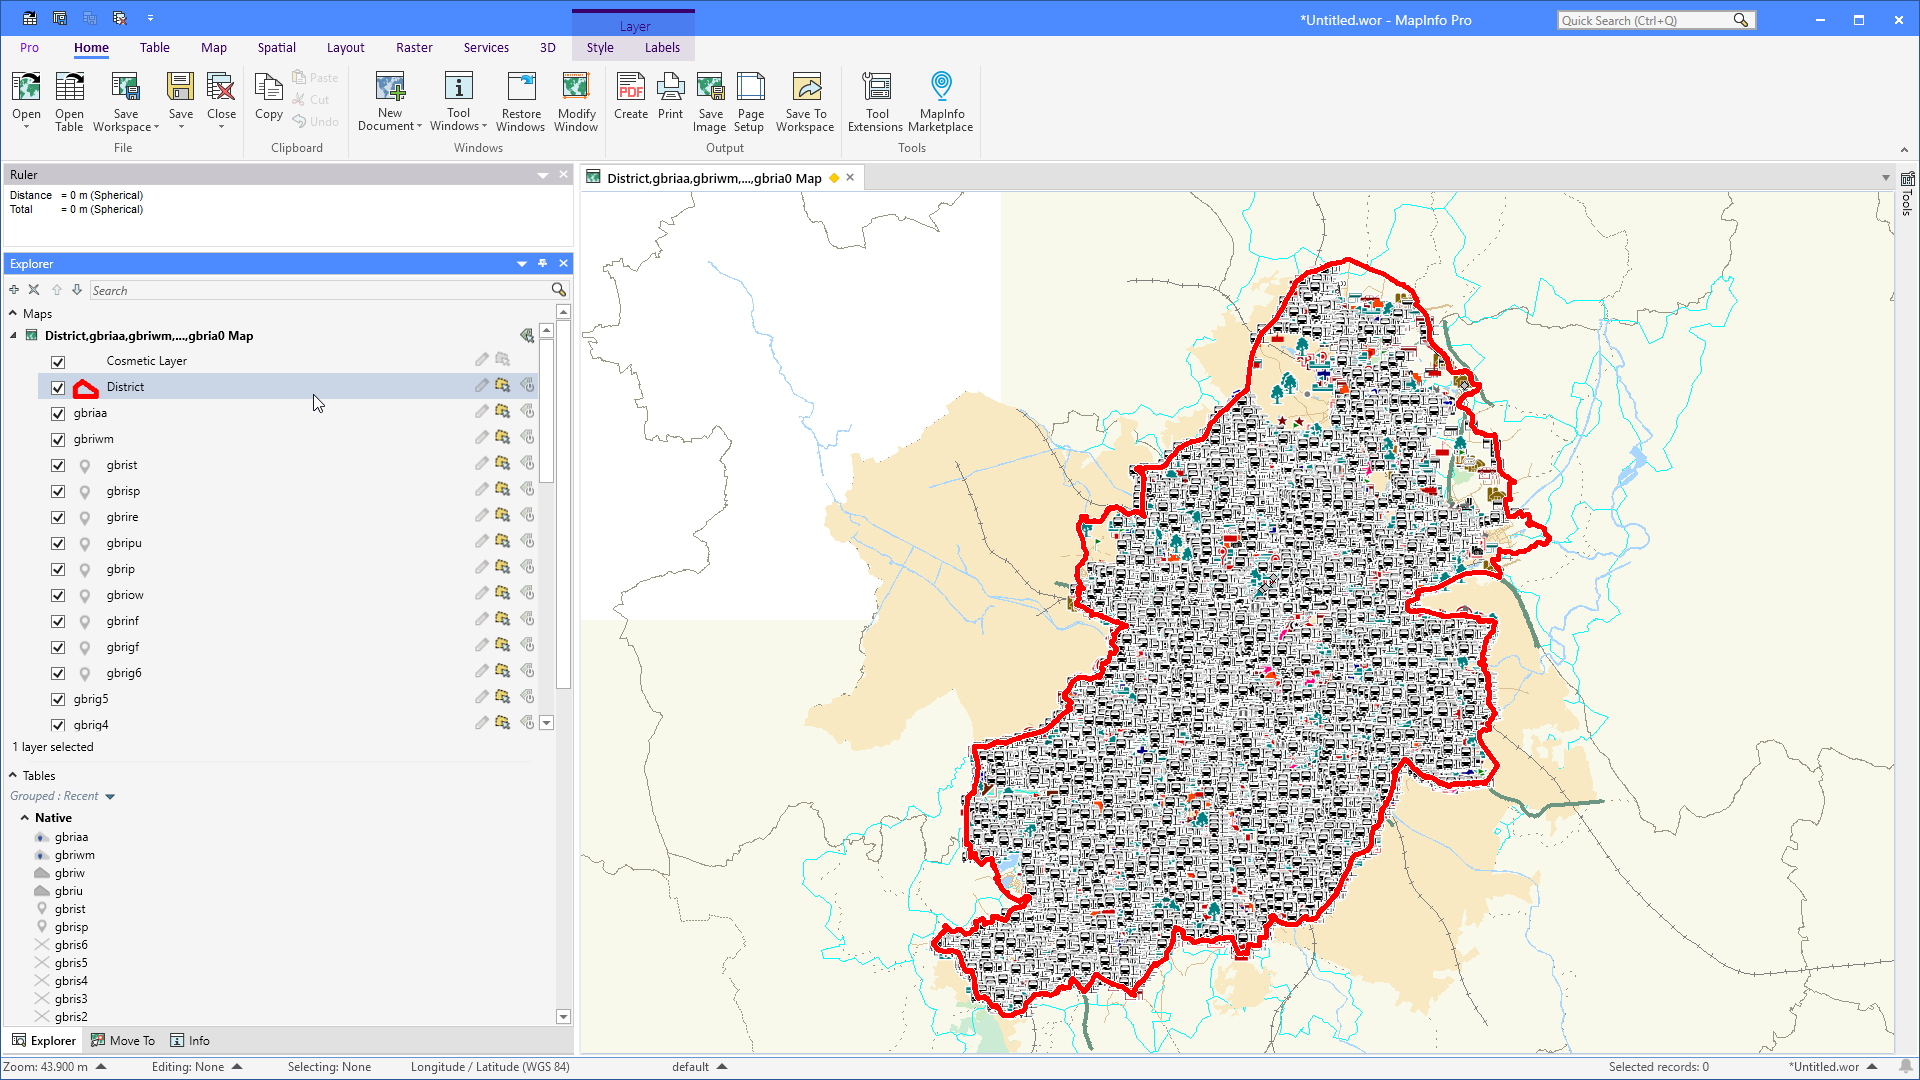Toggle the gbrist layer checkbox
Screen dimensions: 1920x1080
(x=58, y=466)
